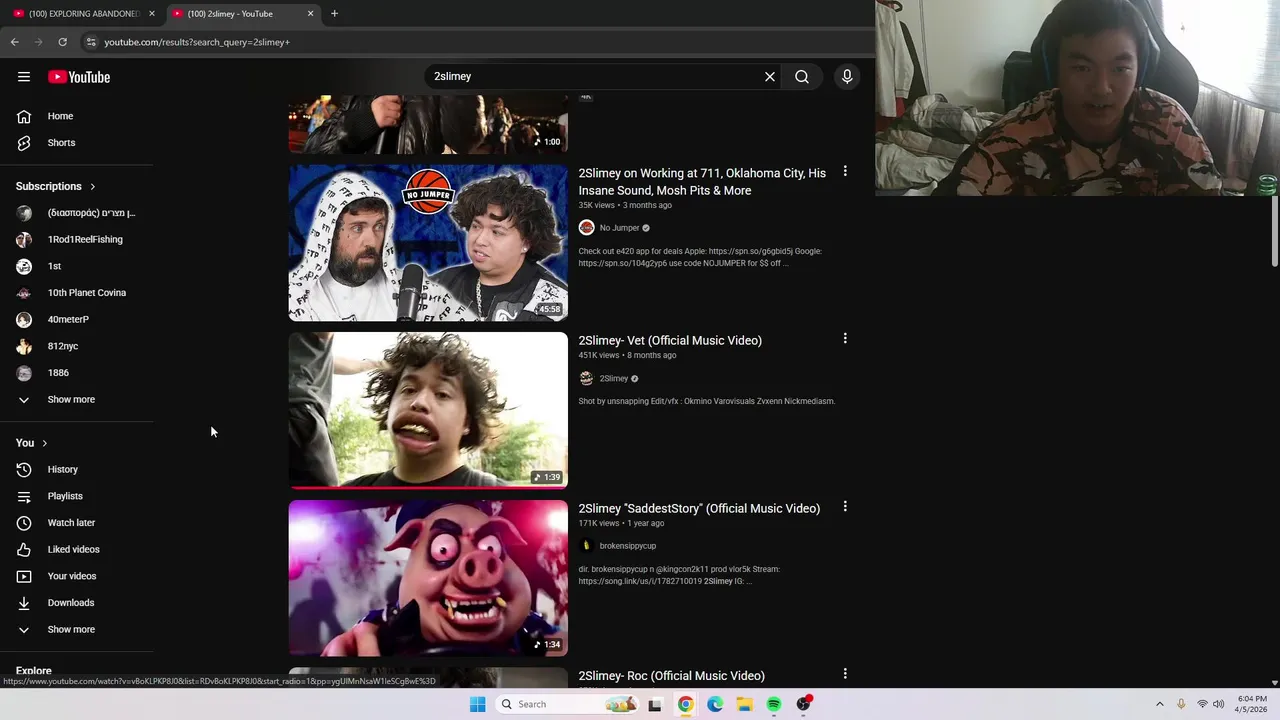Open title '2Slimey- Vet (Official Music Video)'
This screenshot has width=1280, height=720.
[x=670, y=341]
